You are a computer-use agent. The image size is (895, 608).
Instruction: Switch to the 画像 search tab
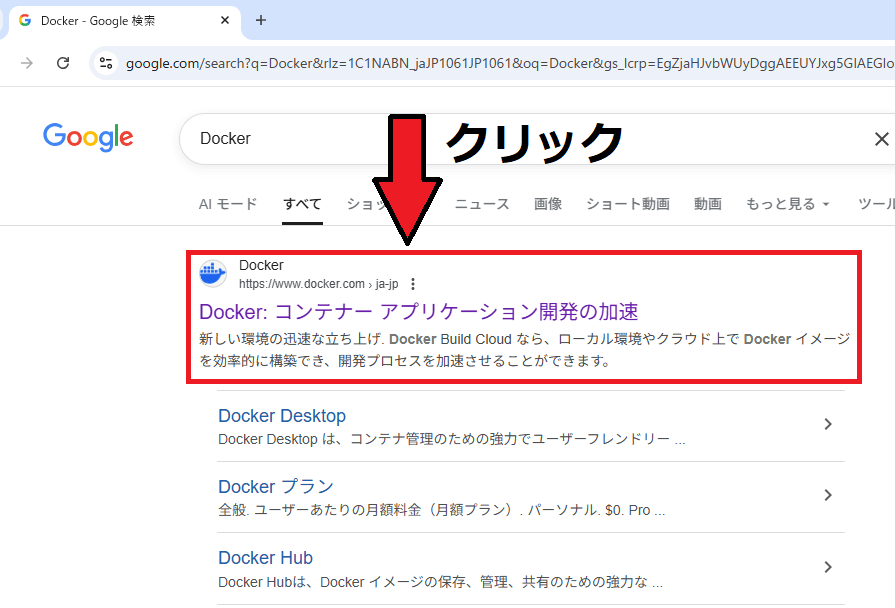(548, 204)
